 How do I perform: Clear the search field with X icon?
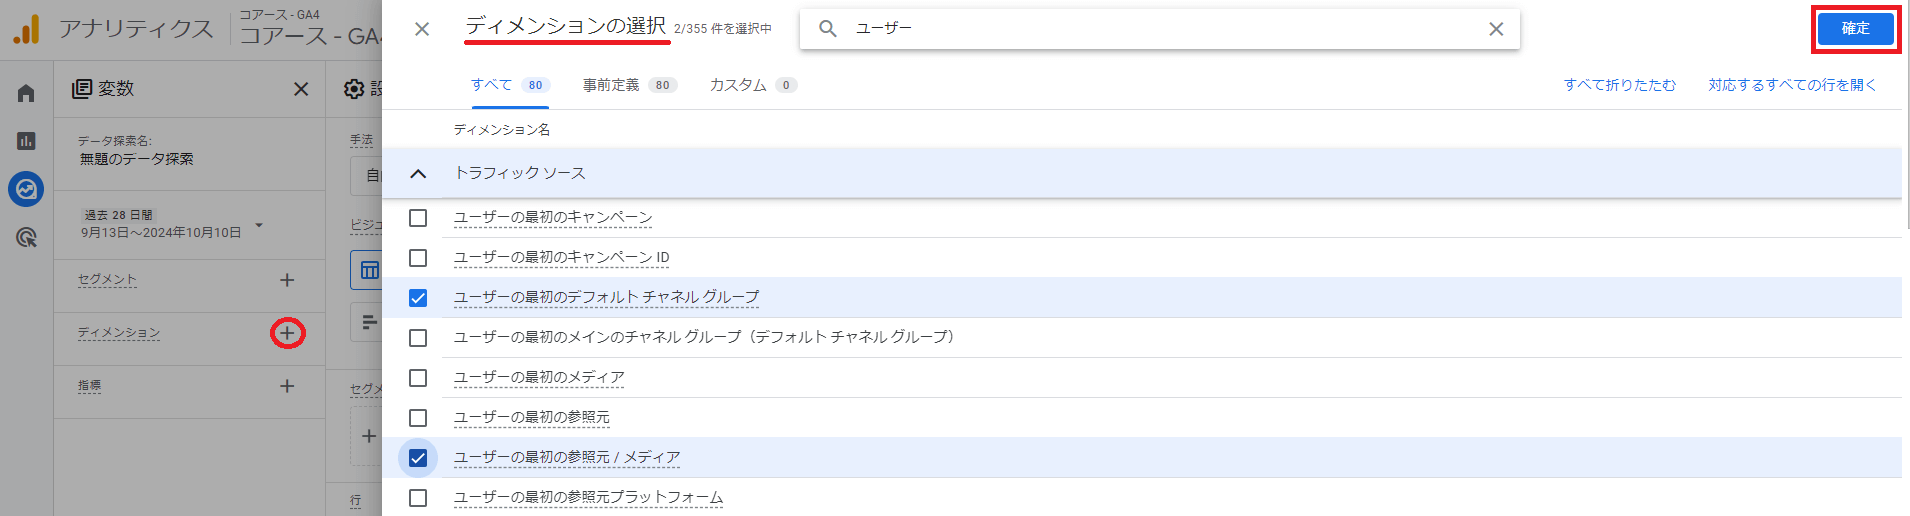pyautogui.click(x=1496, y=29)
